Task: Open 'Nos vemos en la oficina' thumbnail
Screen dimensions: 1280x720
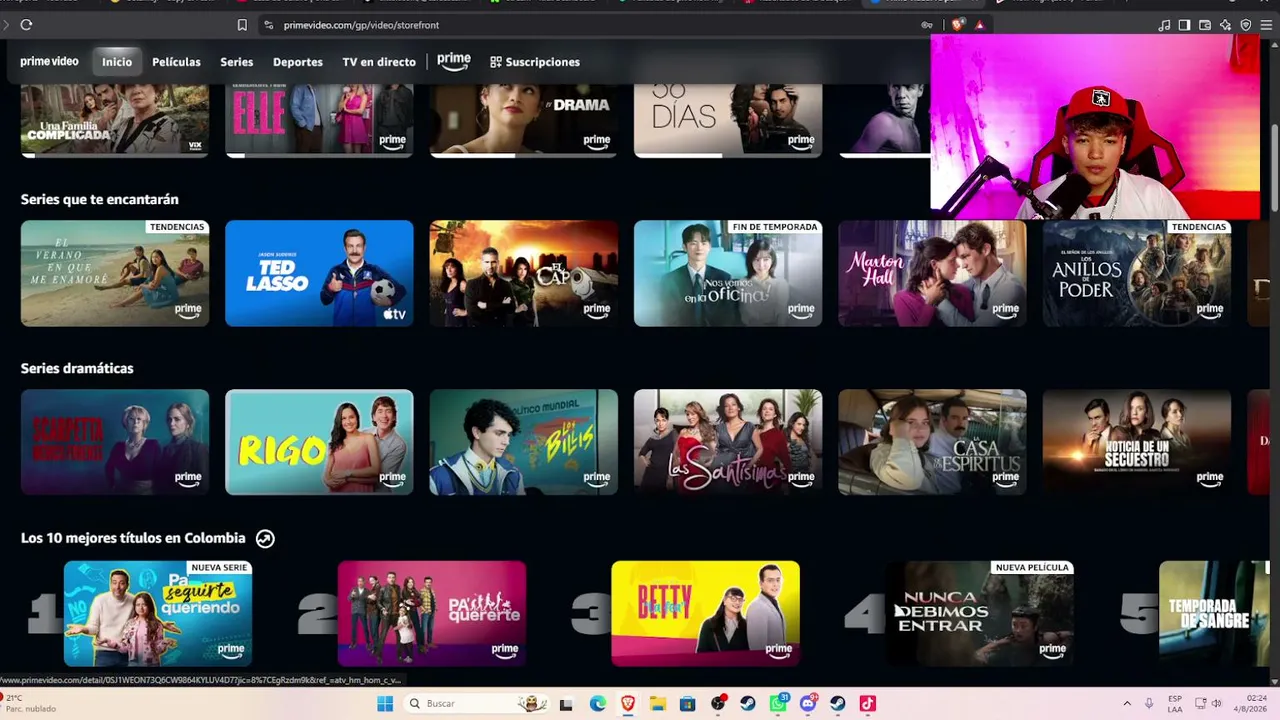Action: point(728,273)
